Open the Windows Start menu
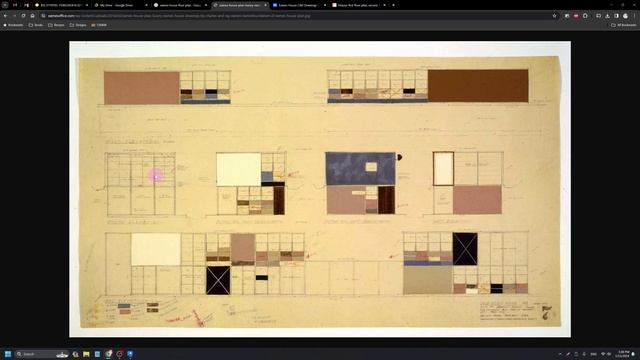Image resolution: width=640 pixels, height=360 pixels. [x=8, y=354]
